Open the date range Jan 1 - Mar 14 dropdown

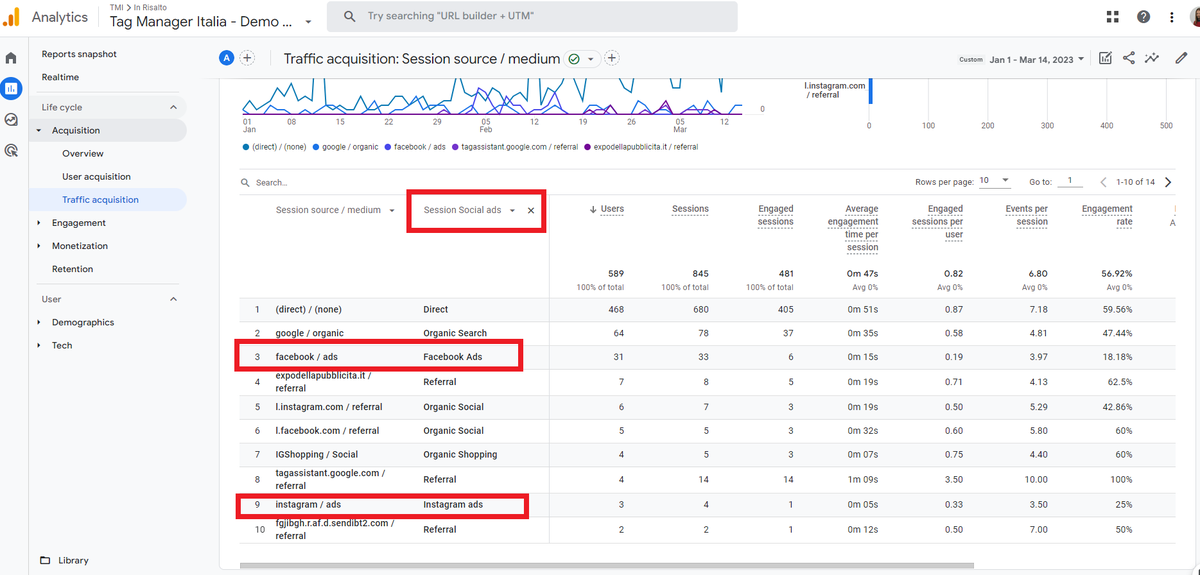[x=1038, y=59]
